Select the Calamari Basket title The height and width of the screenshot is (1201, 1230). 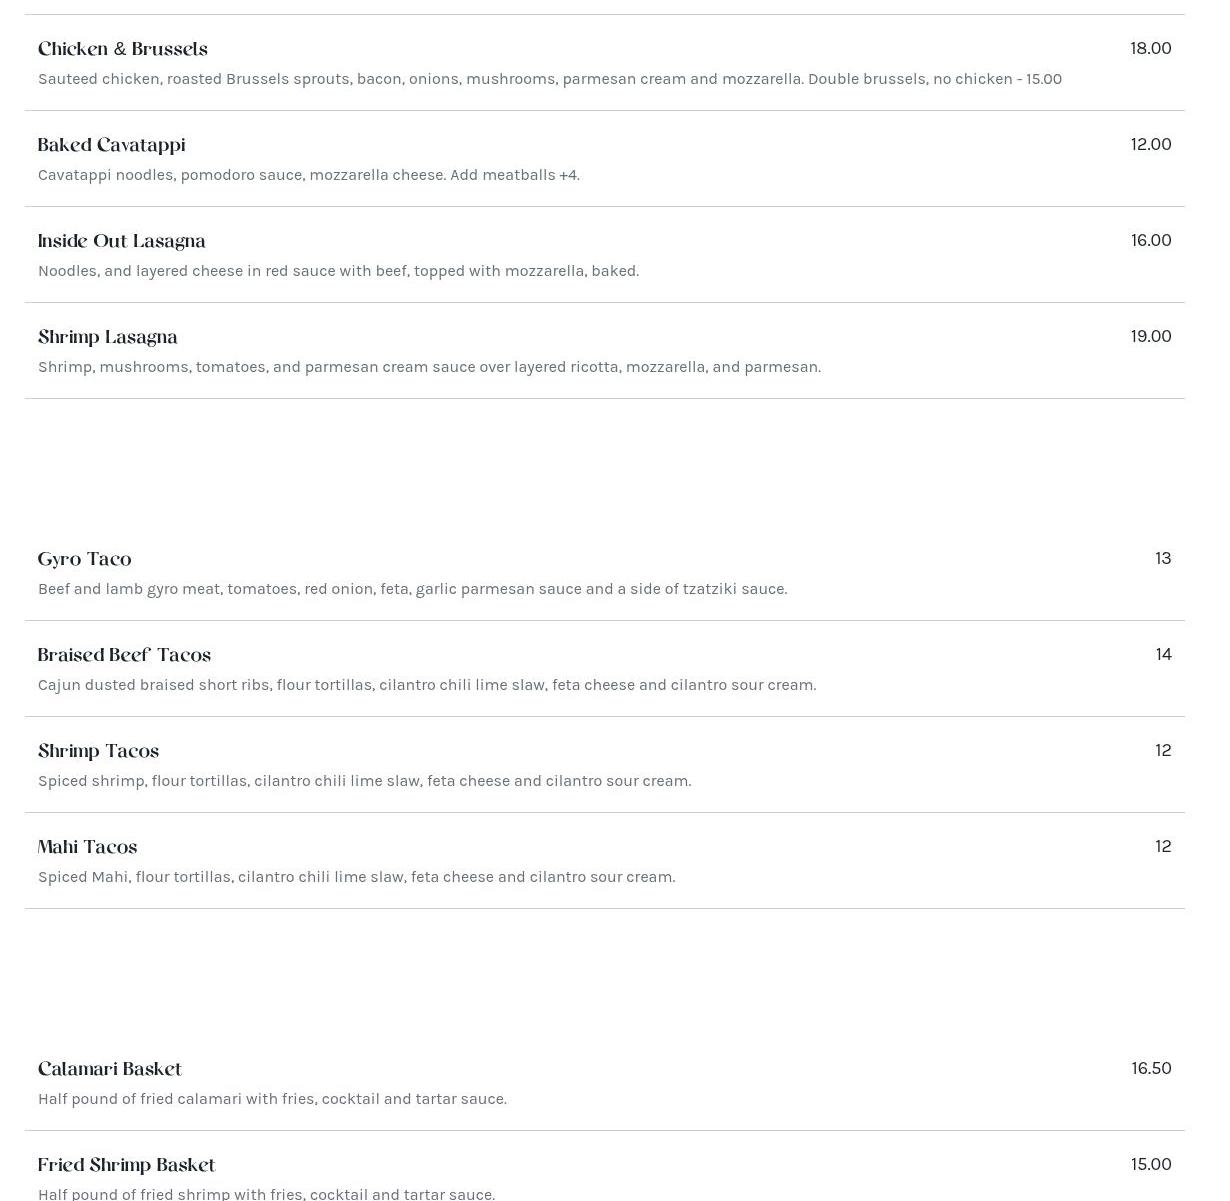(x=110, y=1069)
